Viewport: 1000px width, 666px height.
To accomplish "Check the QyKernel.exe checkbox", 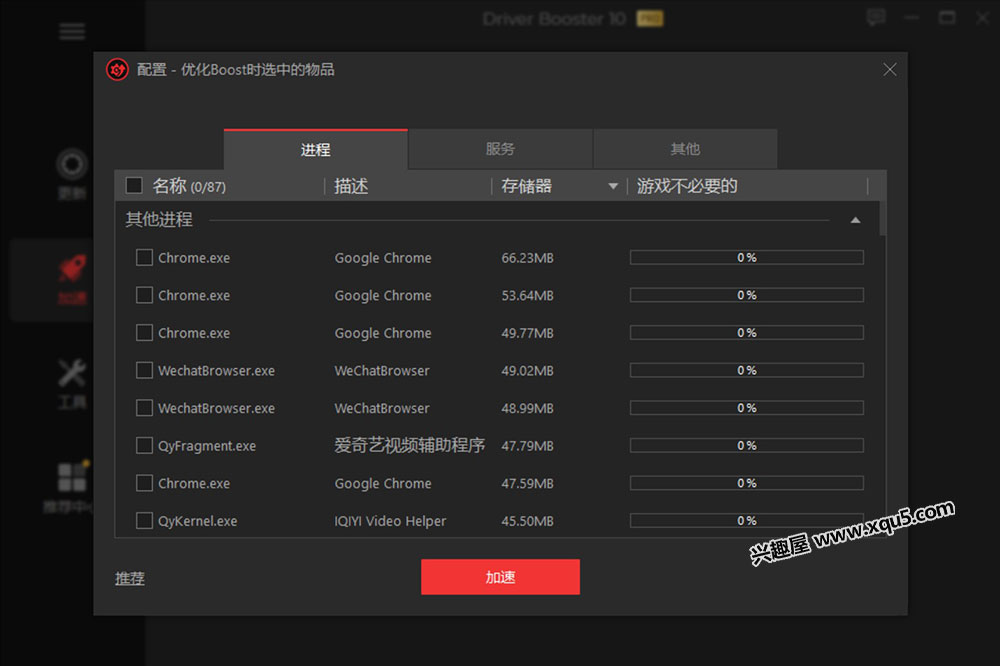I will (x=144, y=521).
